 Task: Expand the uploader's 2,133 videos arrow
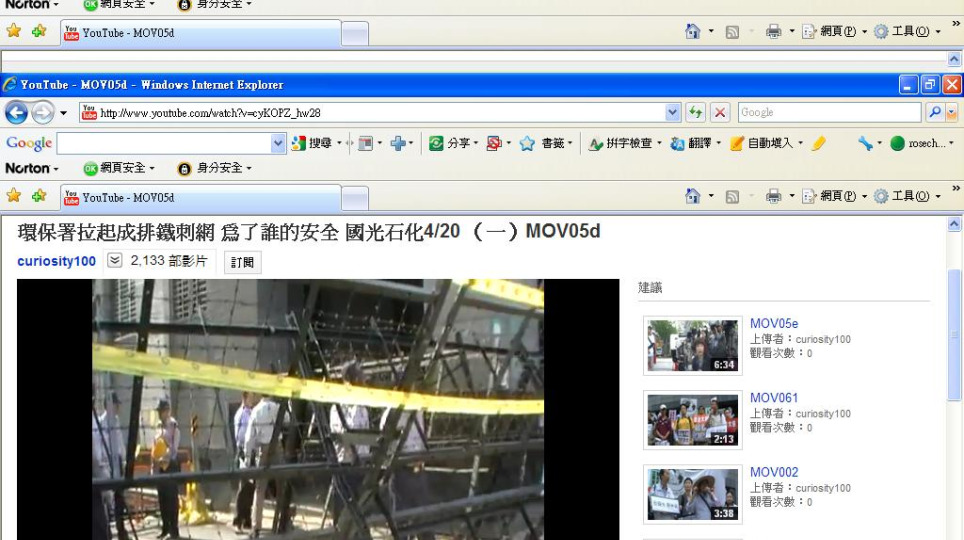pyautogui.click(x=115, y=261)
